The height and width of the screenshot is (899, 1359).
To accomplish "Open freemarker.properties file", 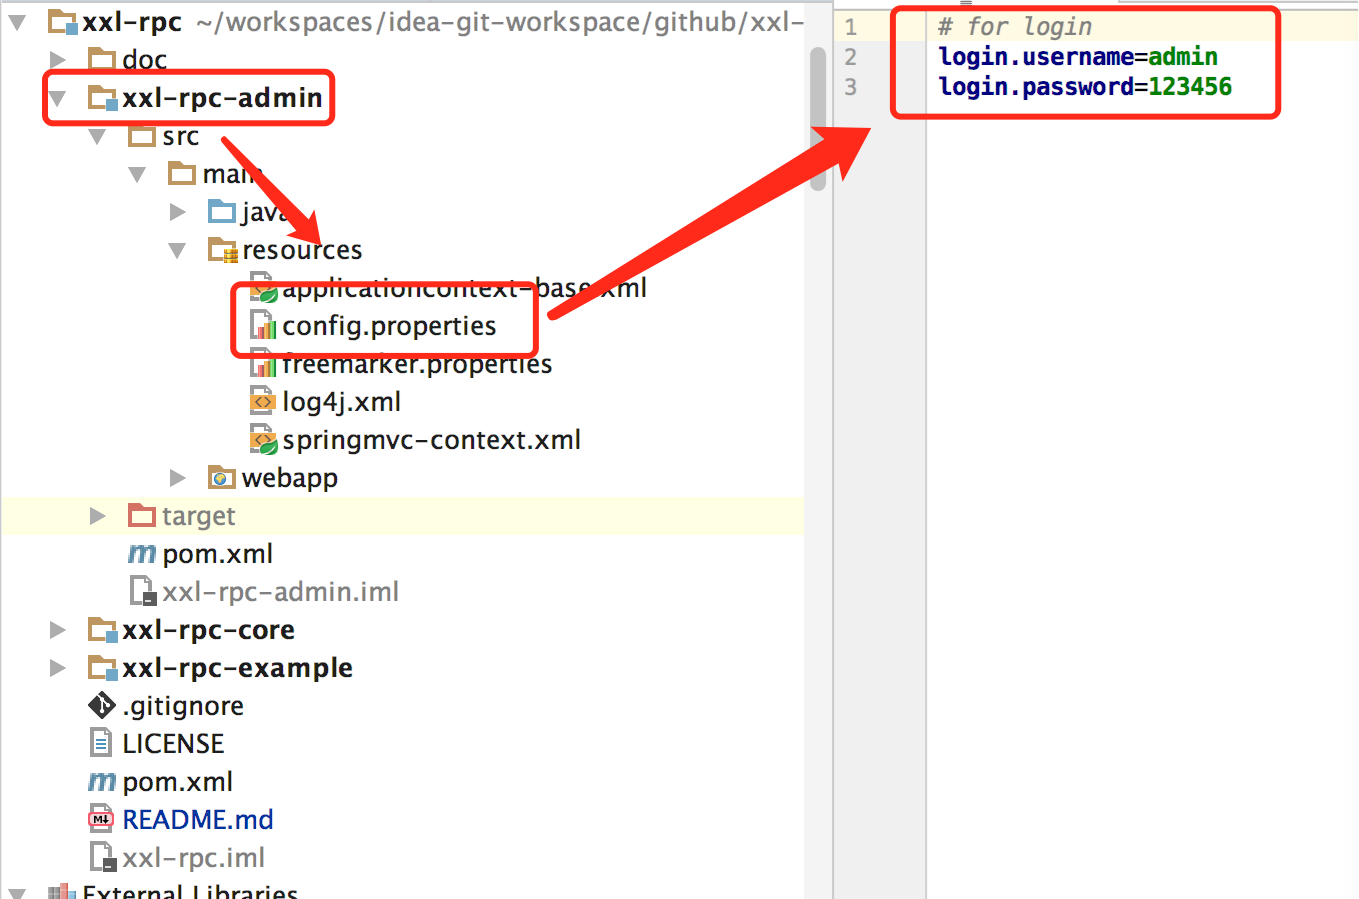I will [x=417, y=364].
